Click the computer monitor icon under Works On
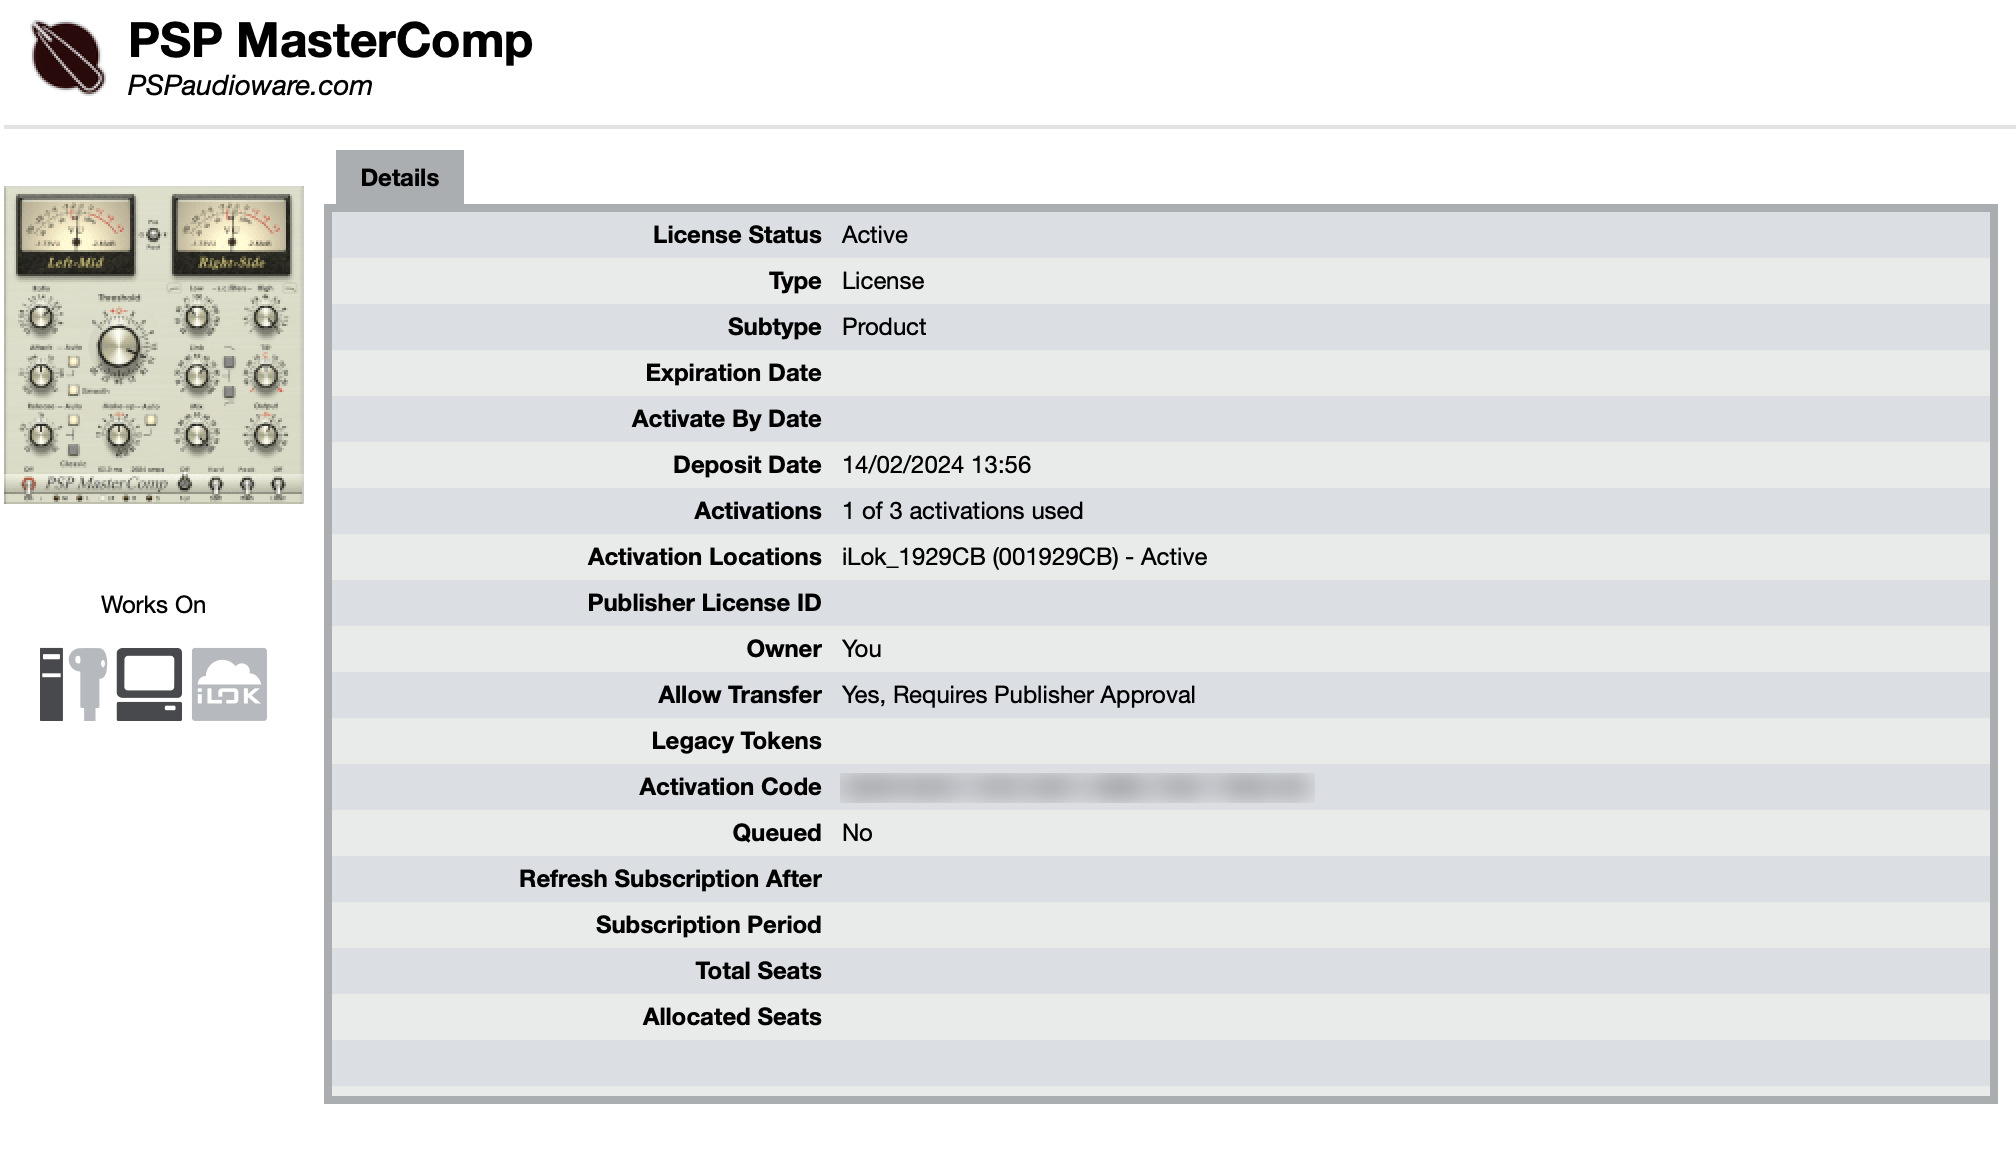Image resolution: width=2016 pixels, height=1158 pixels. pyautogui.click(x=149, y=684)
